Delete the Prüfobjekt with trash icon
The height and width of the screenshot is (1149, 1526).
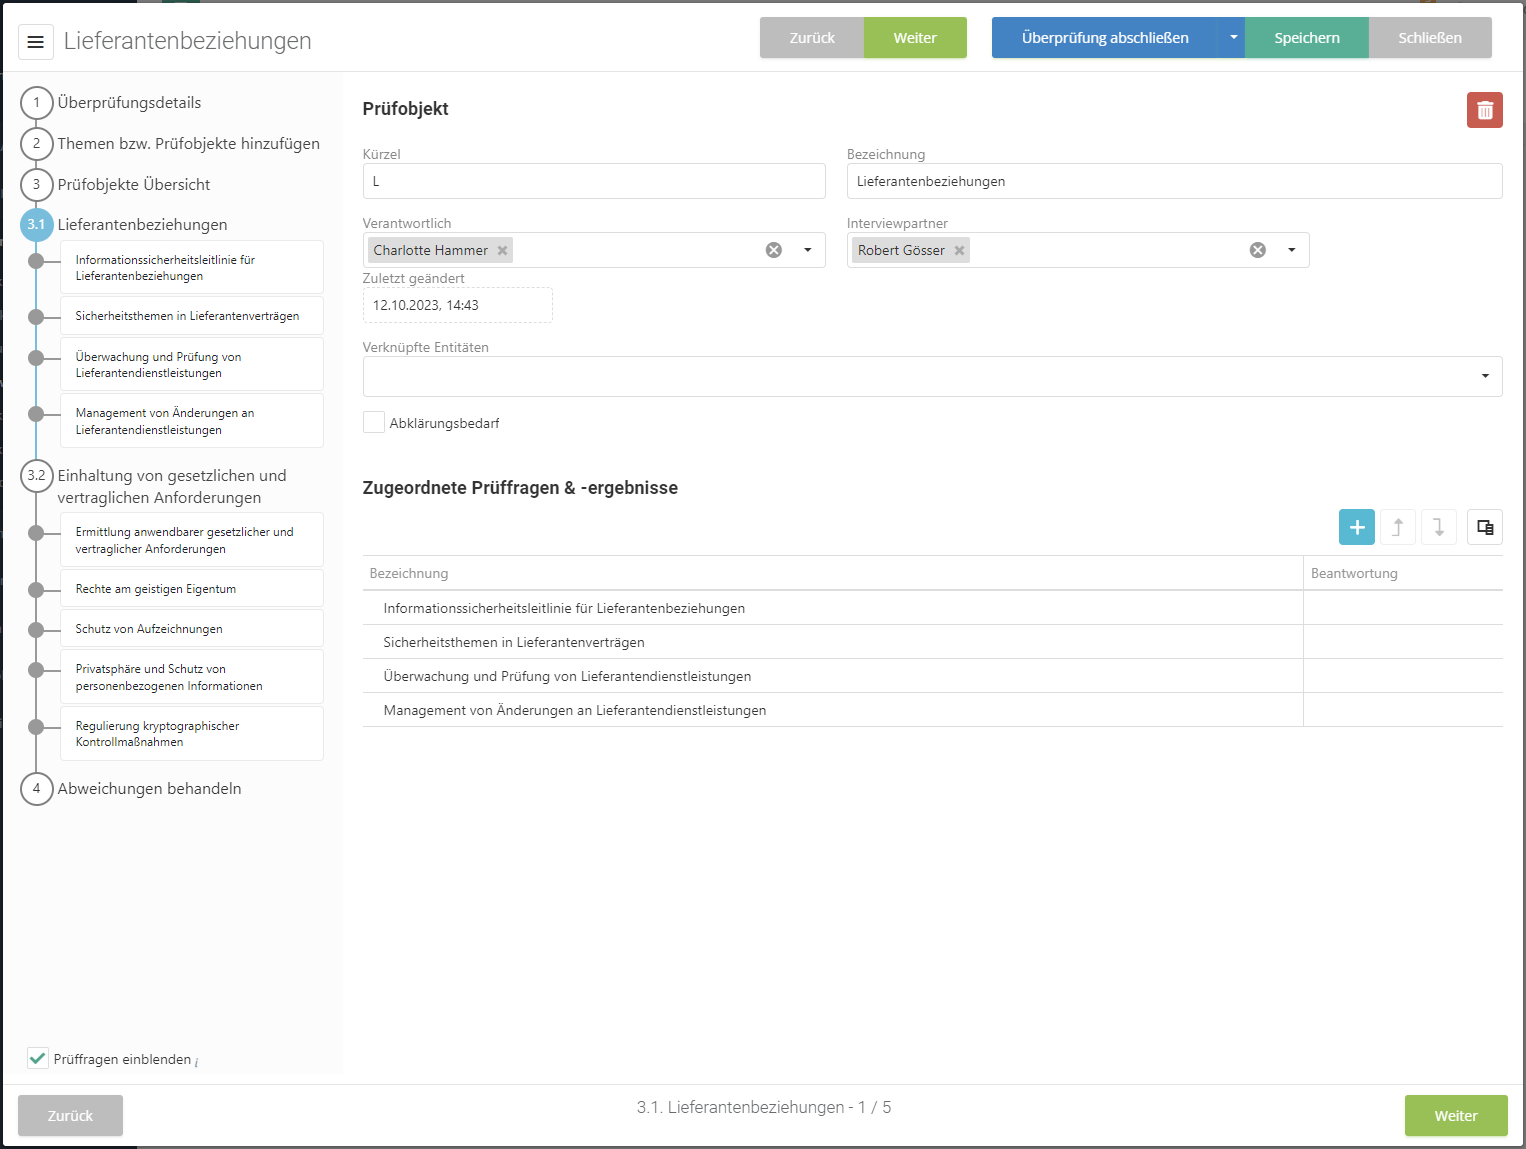pyautogui.click(x=1484, y=110)
